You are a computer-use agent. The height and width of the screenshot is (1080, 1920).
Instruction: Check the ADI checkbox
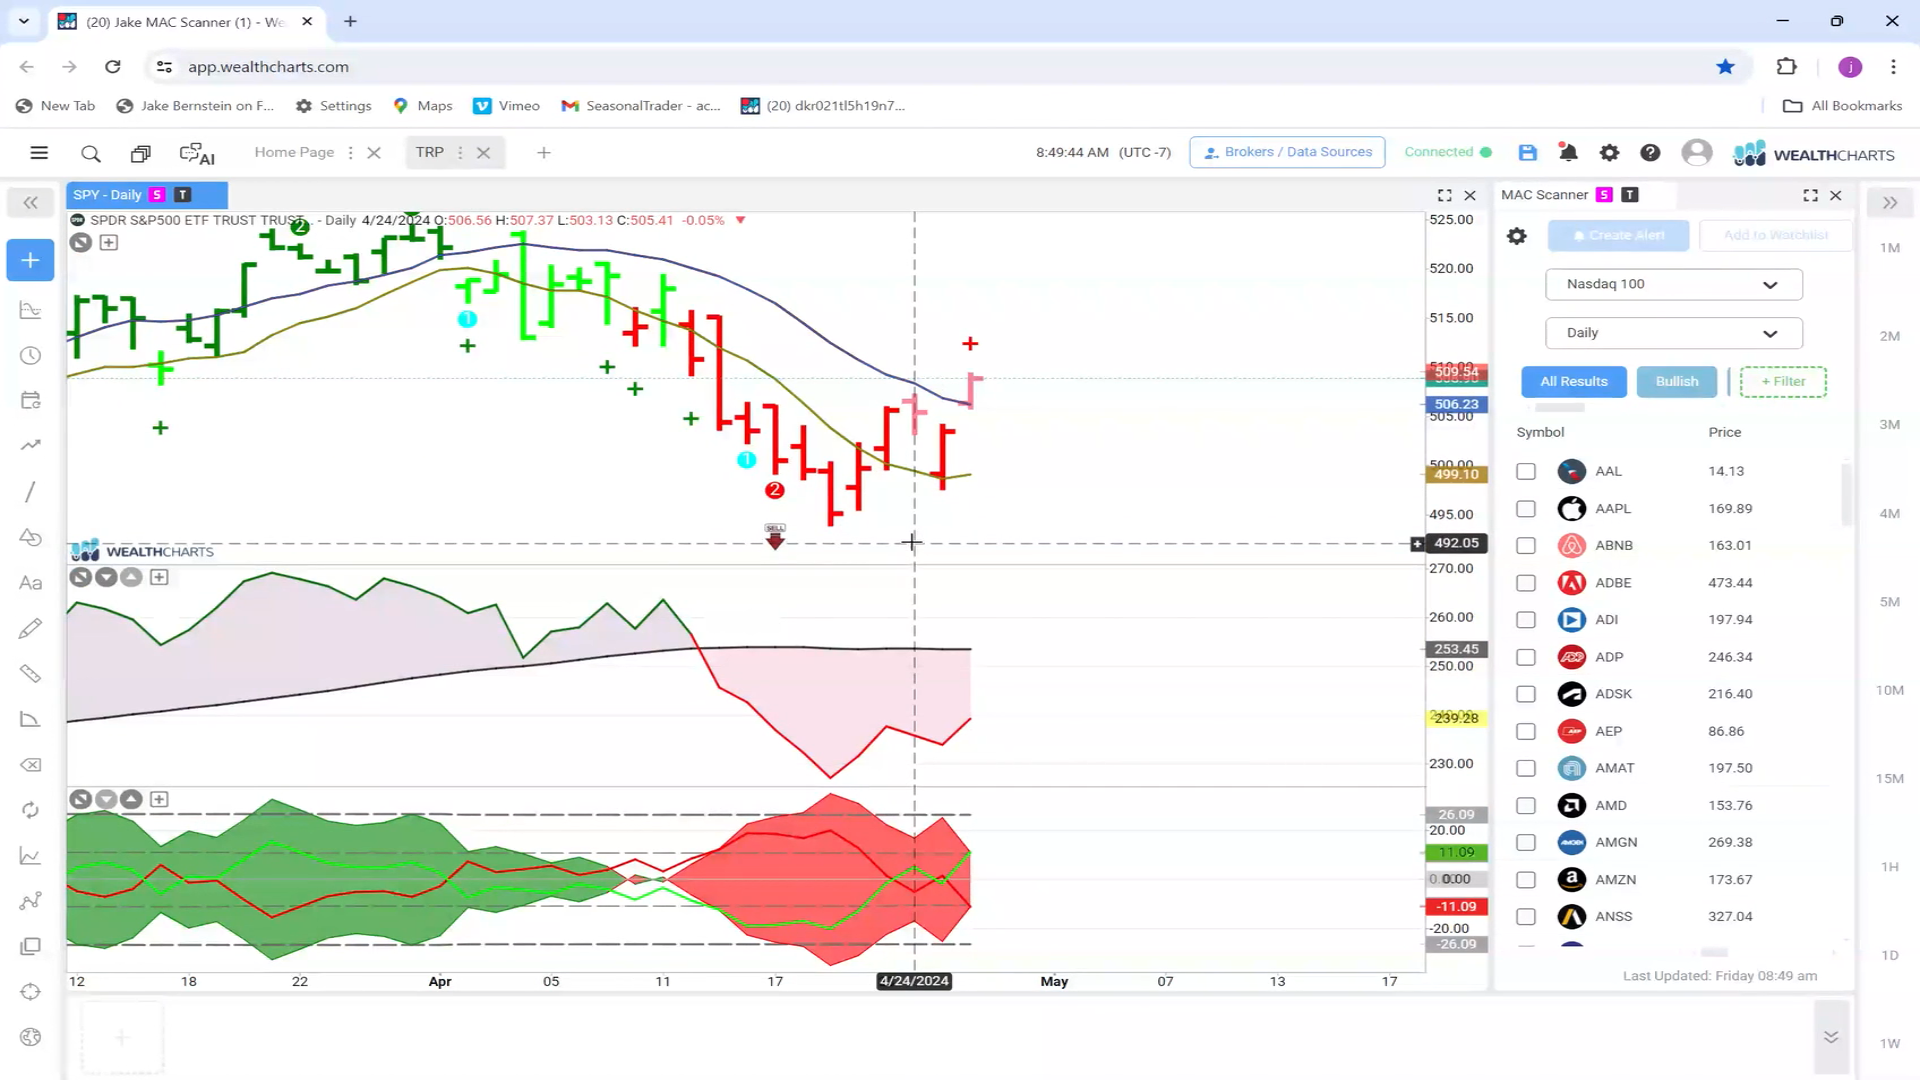coord(1526,620)
